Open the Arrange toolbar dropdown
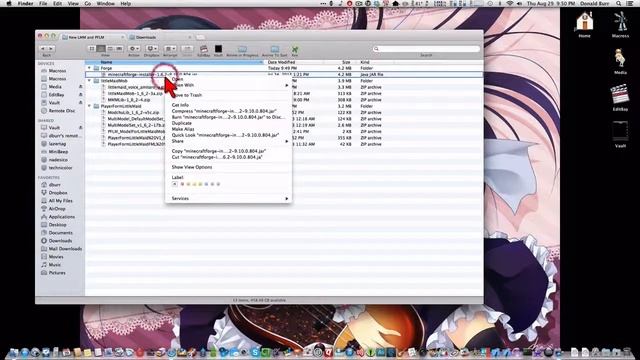Screen dimensions: 640x360 (x=170, y=49)
